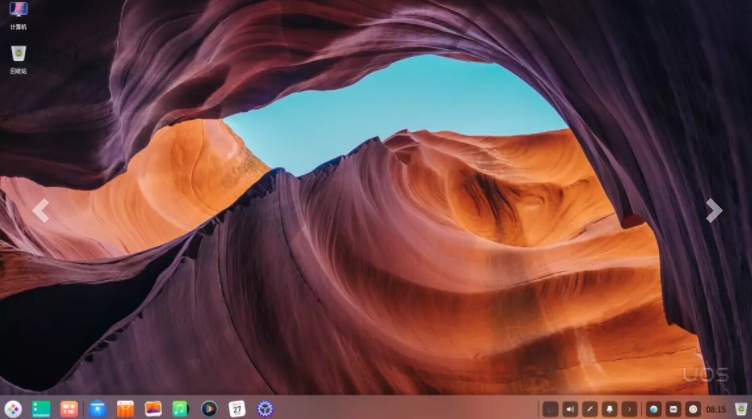Viewport: 752px width, 419px height.
Task: Open the launcher at the dock's left end
Action: 13,408
